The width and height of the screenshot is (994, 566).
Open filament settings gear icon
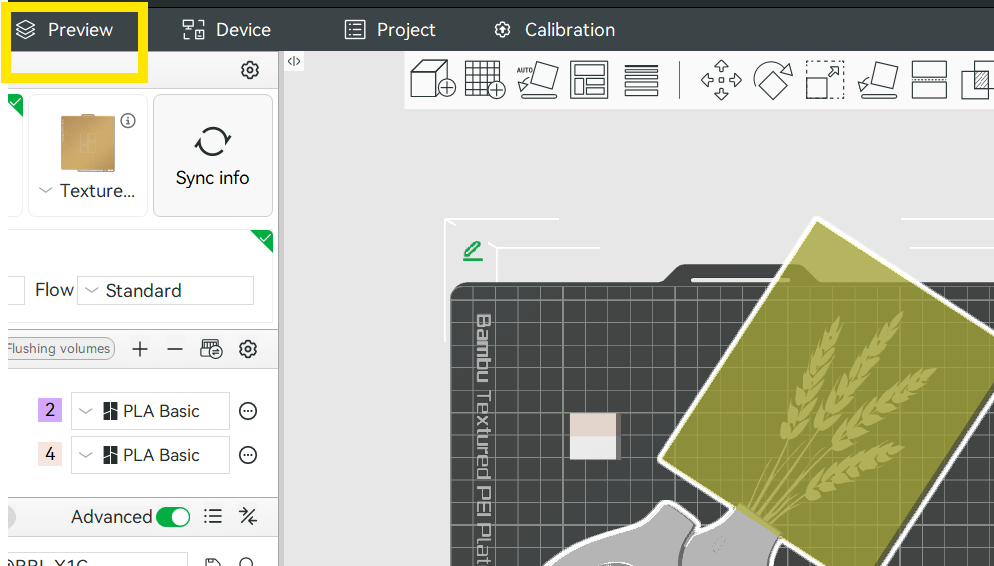click(248, 349)
